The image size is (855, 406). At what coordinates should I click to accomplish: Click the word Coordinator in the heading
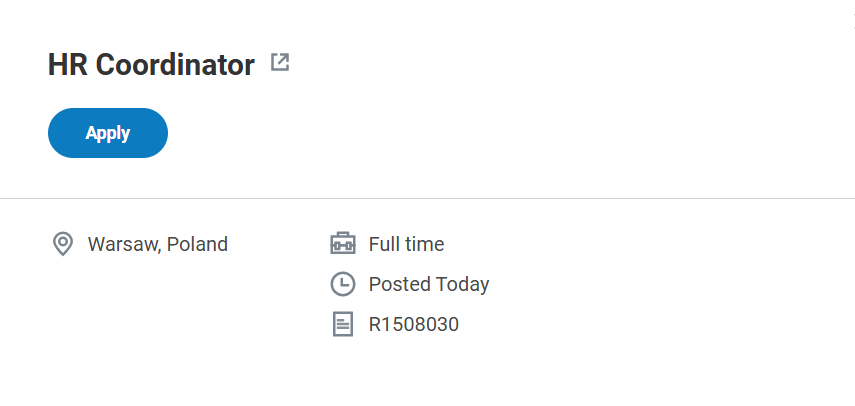[175, 65]
